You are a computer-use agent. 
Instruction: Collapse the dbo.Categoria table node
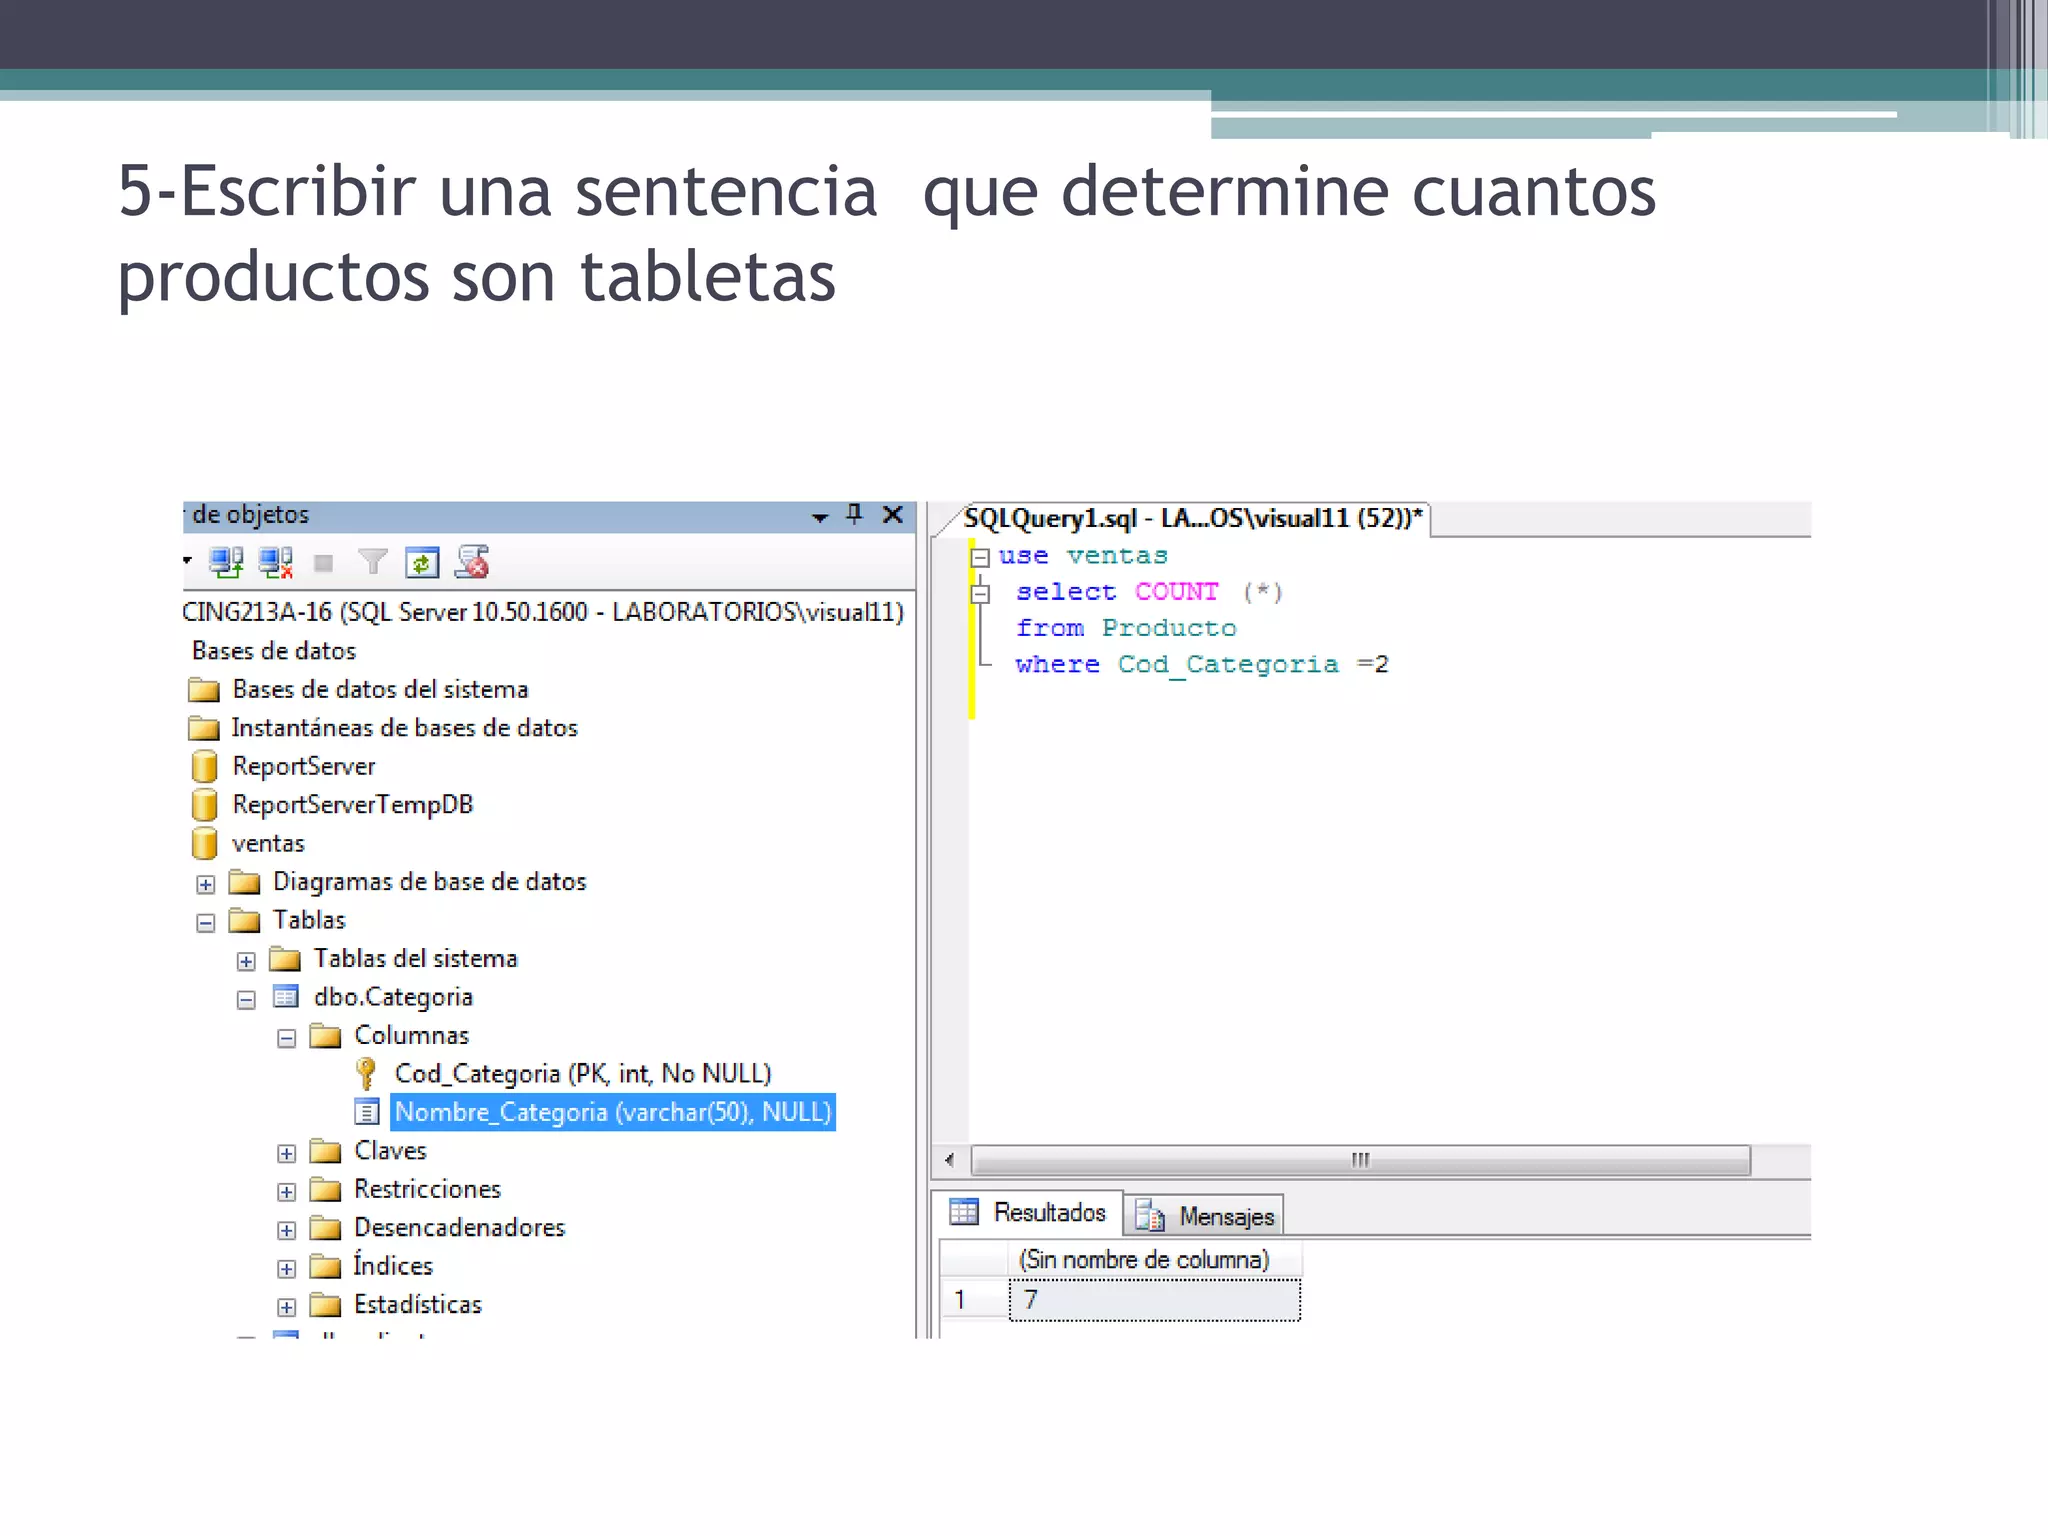coord(246,1000)
